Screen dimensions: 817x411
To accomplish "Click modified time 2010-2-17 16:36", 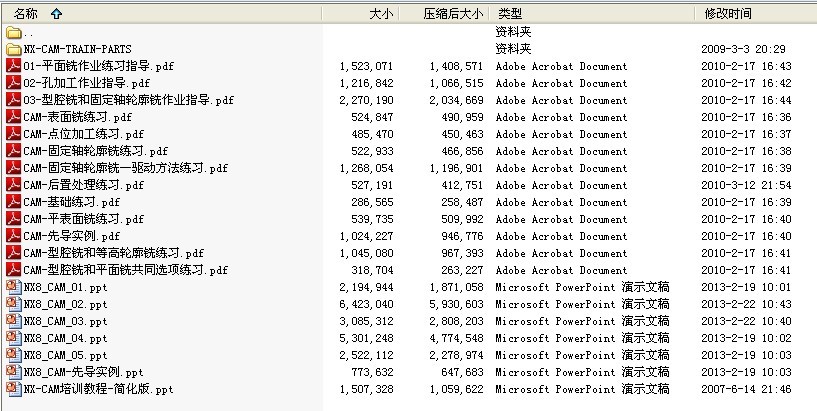I will click(x=746, y=117).
